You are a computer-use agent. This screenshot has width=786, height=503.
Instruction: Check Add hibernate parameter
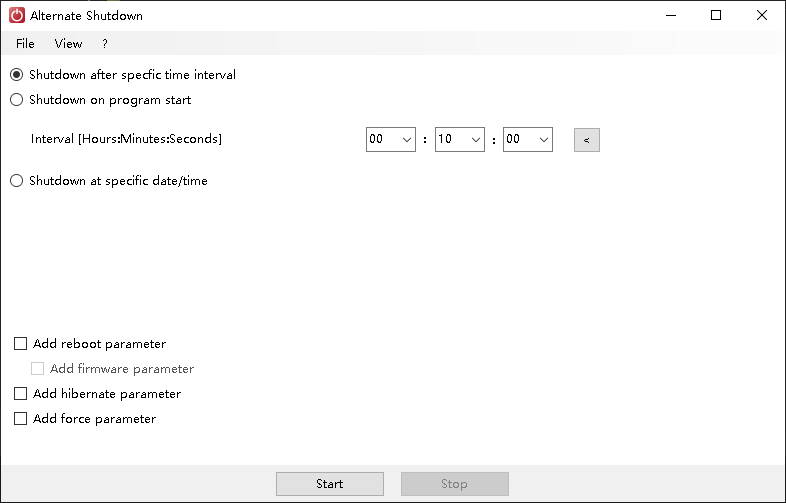coord(21,394)
